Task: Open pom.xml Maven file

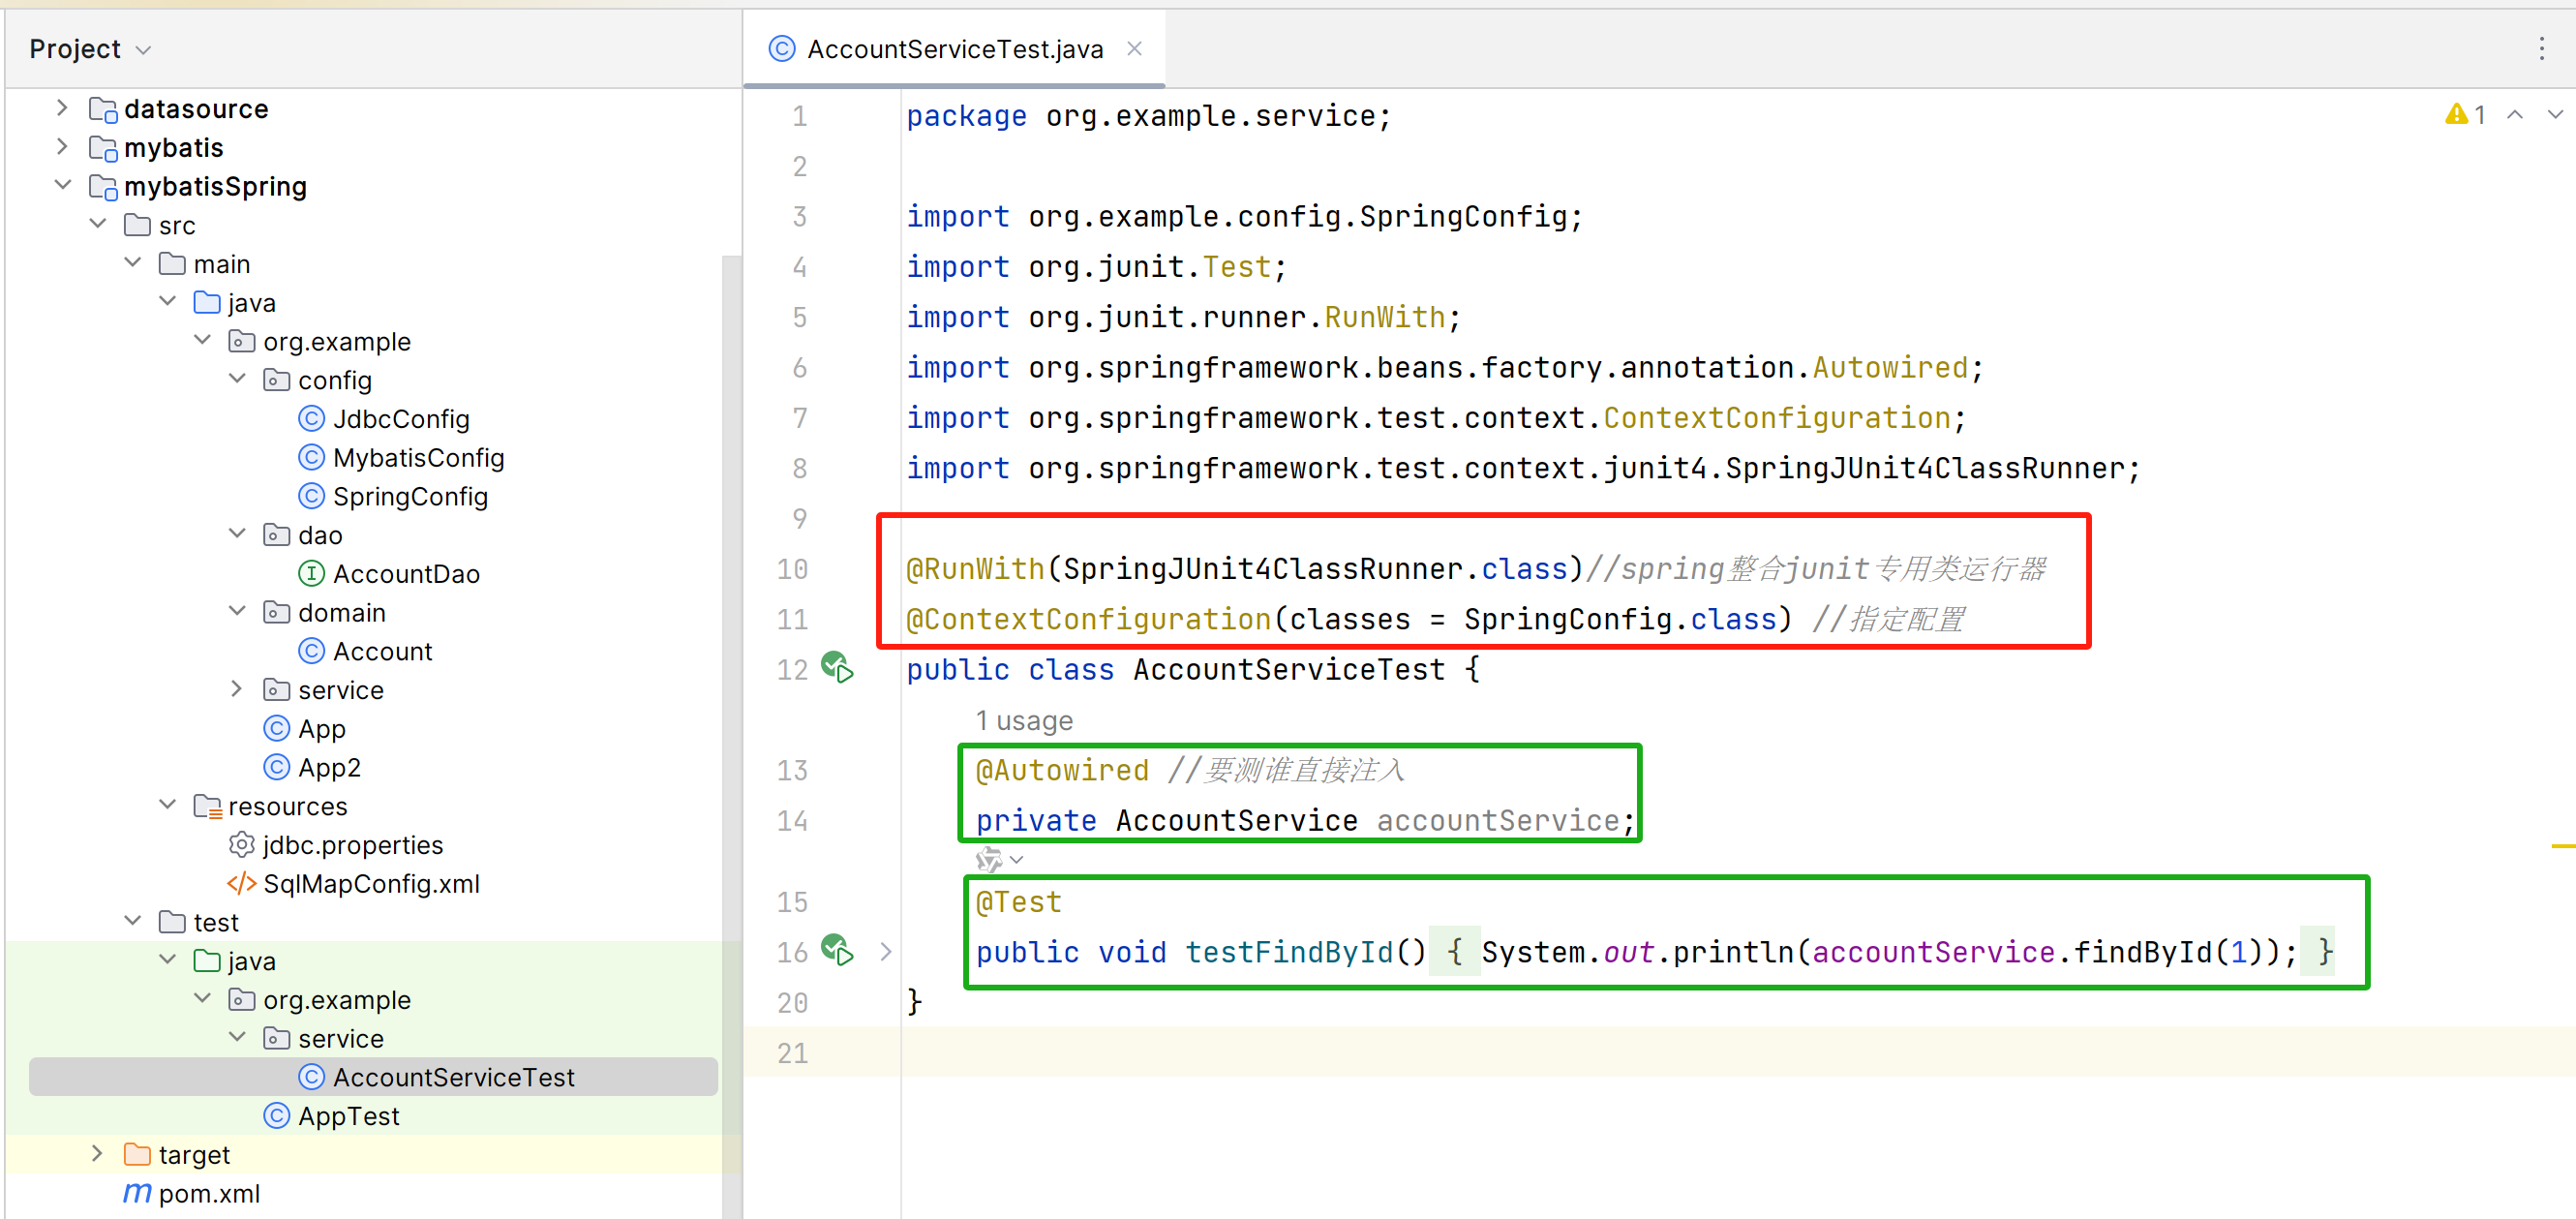Action: 208,1193
